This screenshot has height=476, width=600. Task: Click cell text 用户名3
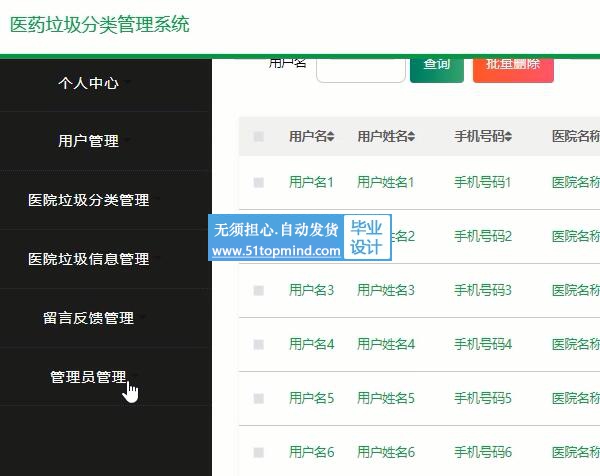pos(311,290)
